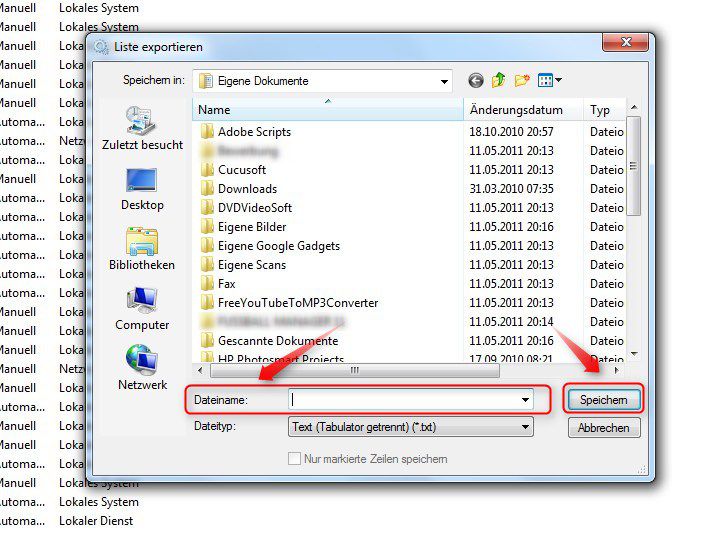Image resolution: width=725 pixels, height=535 pixels.
Task: Open Computer in places bar
Action: click(x=142, y=309)
